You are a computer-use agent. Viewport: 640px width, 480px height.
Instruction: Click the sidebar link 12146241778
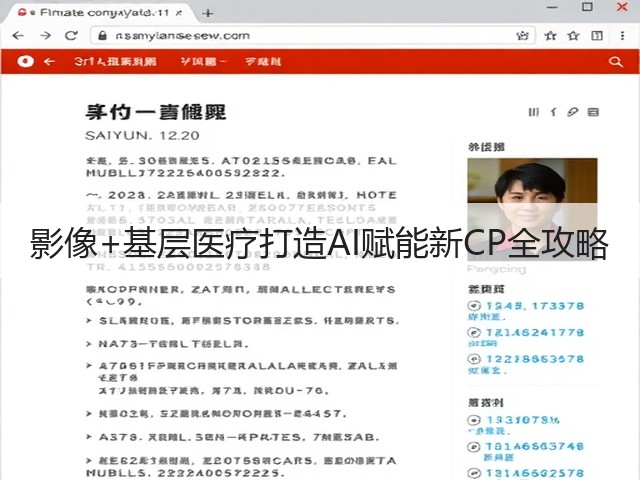[535, 333]
